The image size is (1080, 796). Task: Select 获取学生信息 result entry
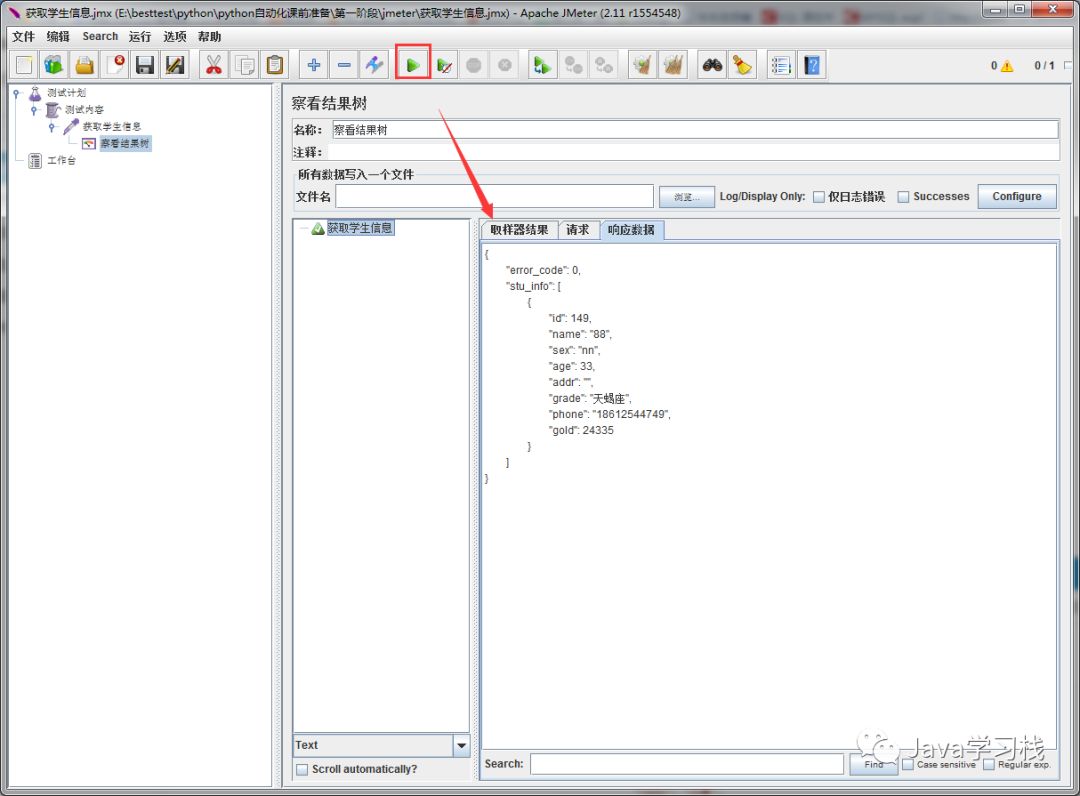pos(360,228)
